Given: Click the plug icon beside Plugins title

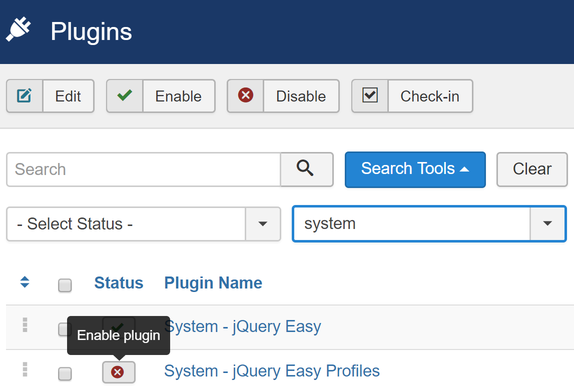Looking at the screenshot, I should (18, 29).
